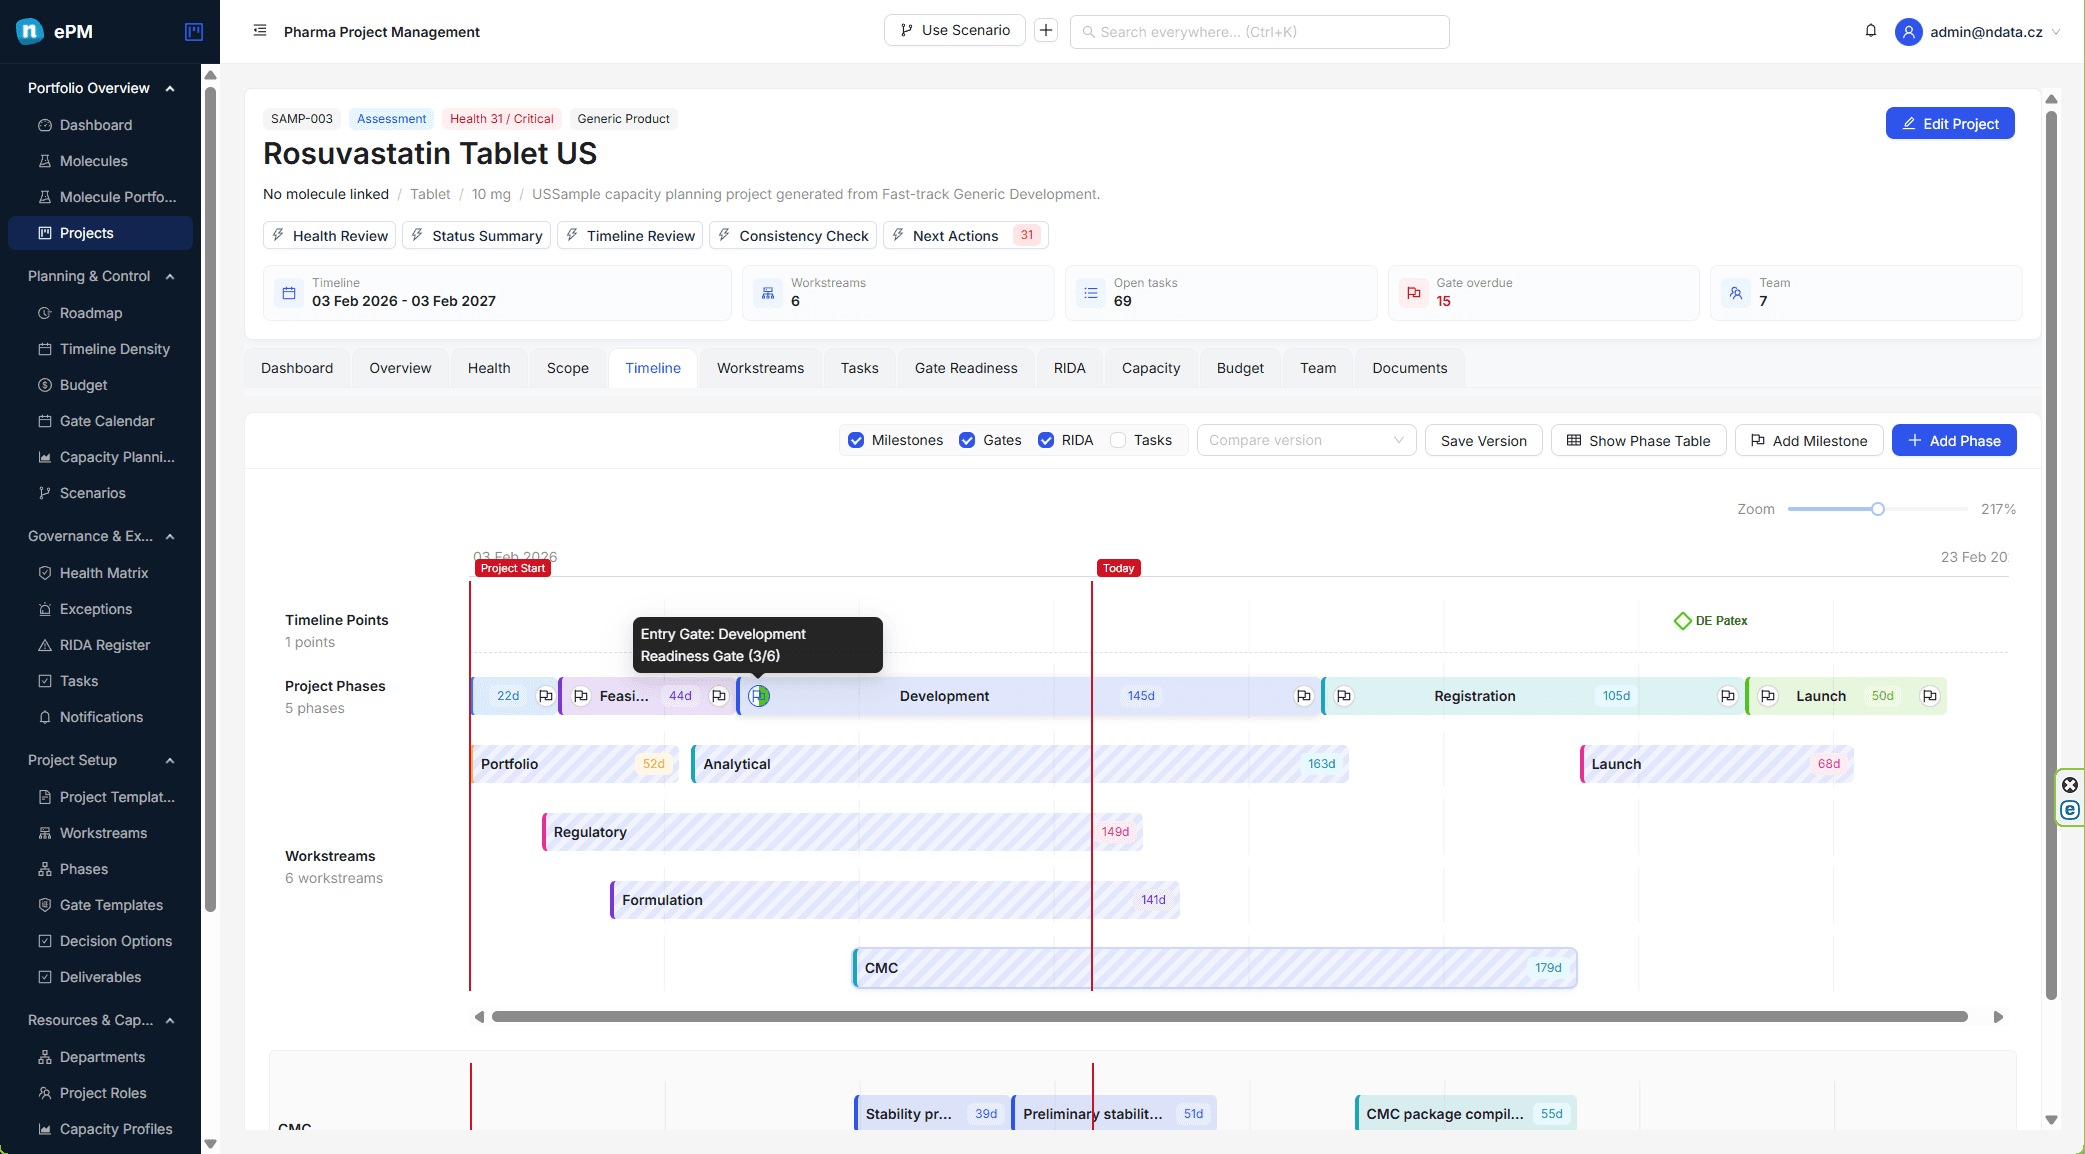Select the CMC workstream bar
2085x1154 pixels.
click(x=1214, y=968)
